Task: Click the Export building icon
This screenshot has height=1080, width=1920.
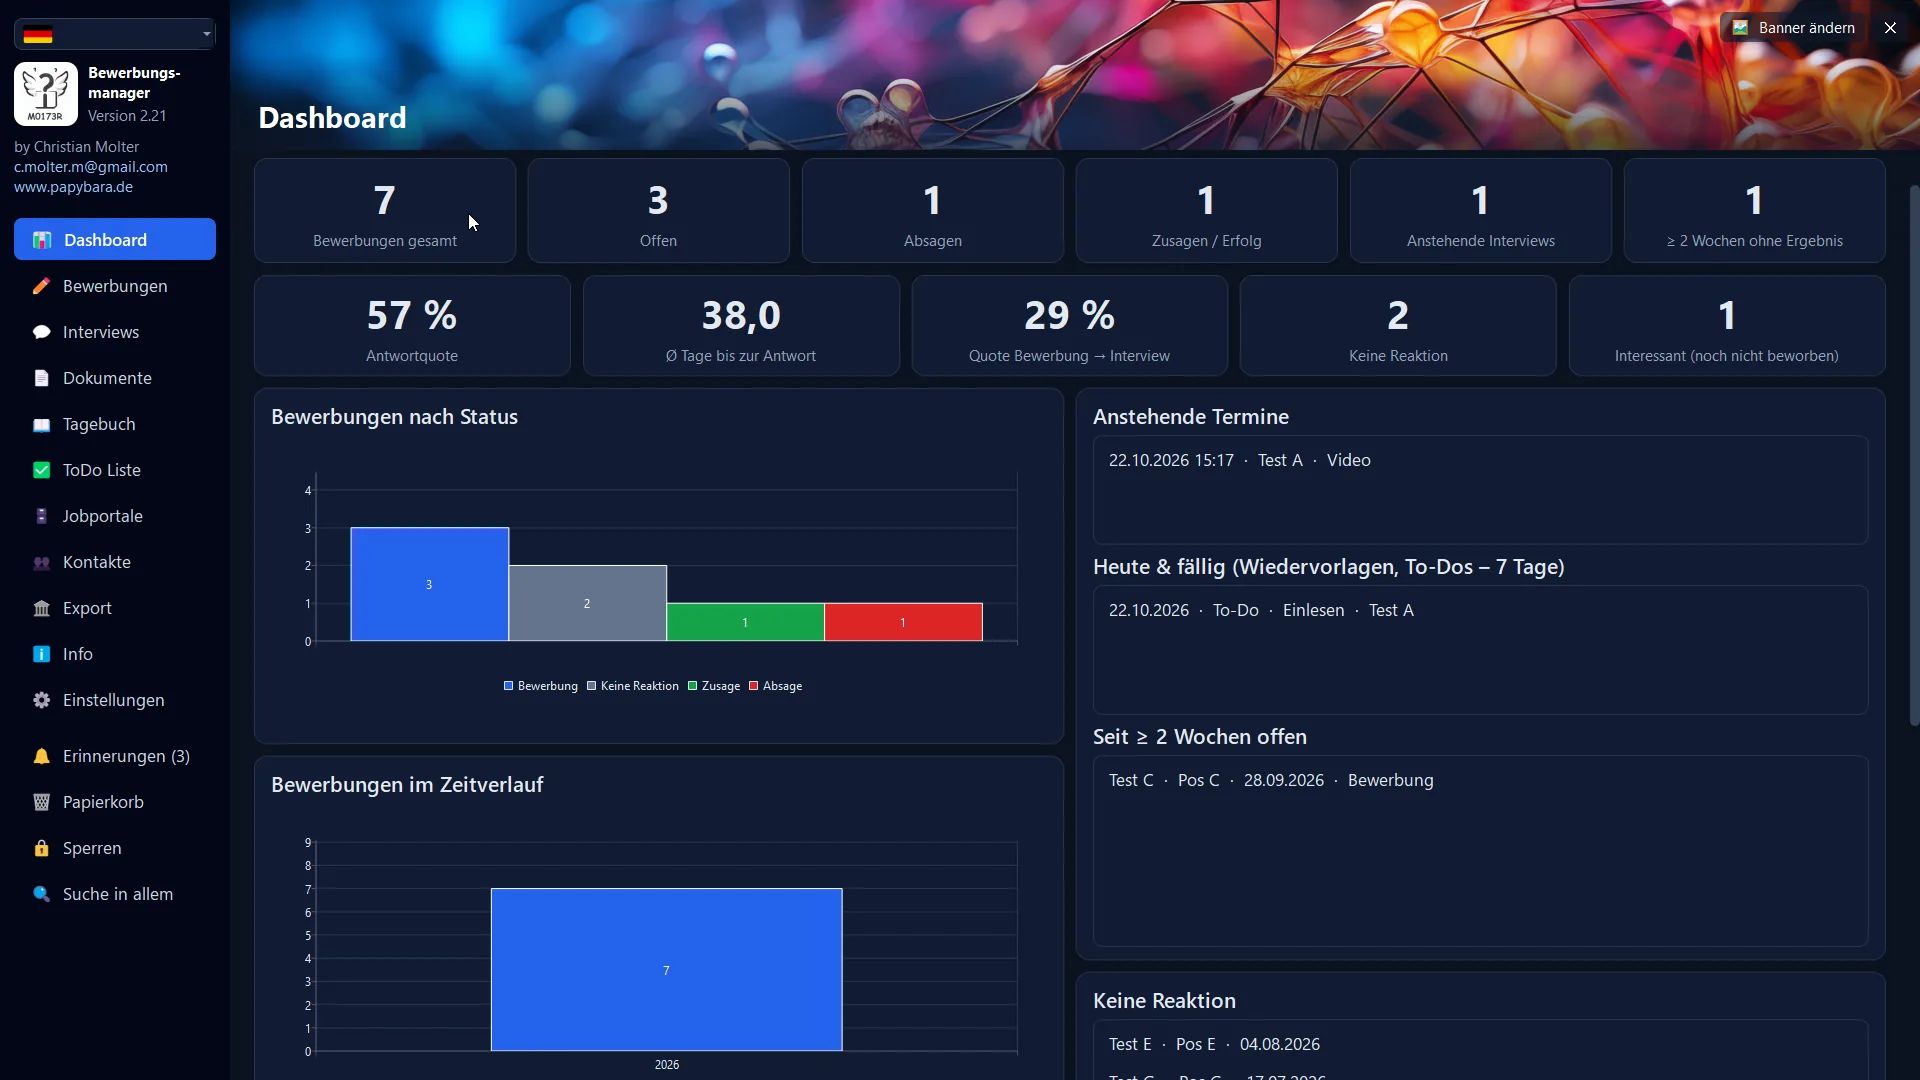Action: [41, 608]
